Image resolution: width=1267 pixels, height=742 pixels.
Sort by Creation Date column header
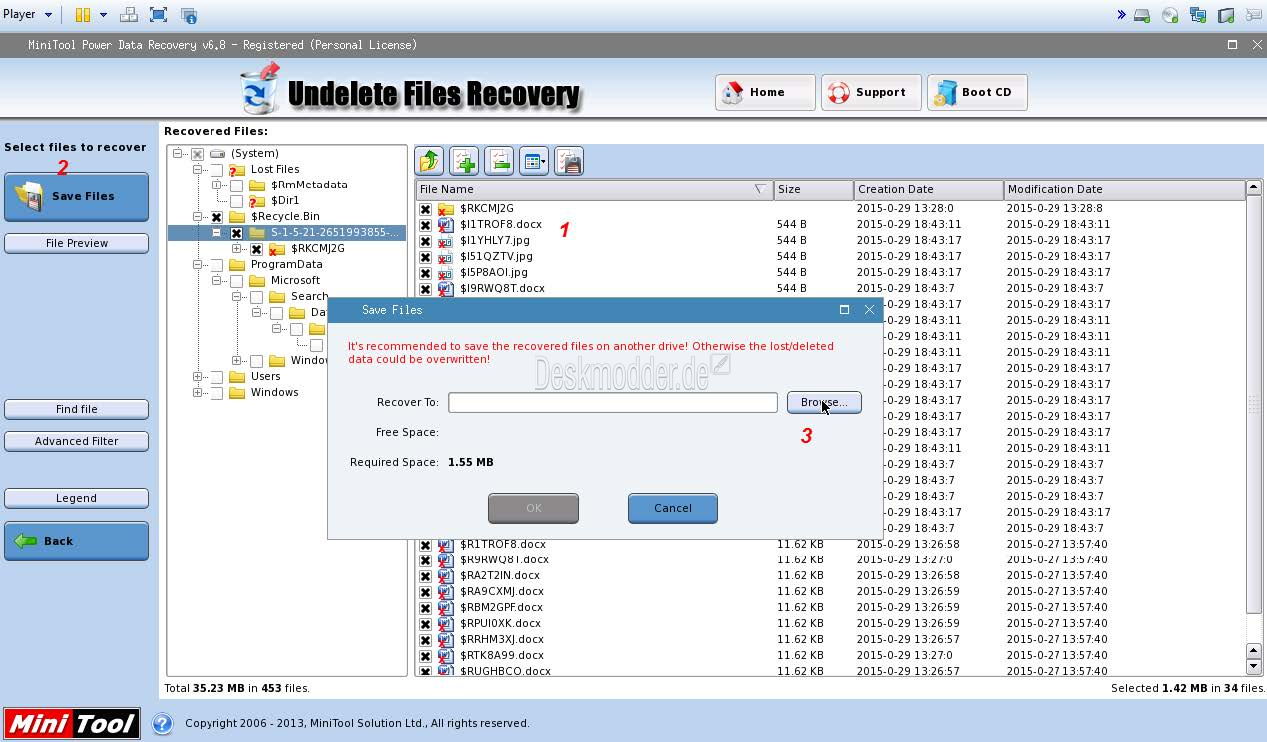pyautogui.click(x=928, y=189)
